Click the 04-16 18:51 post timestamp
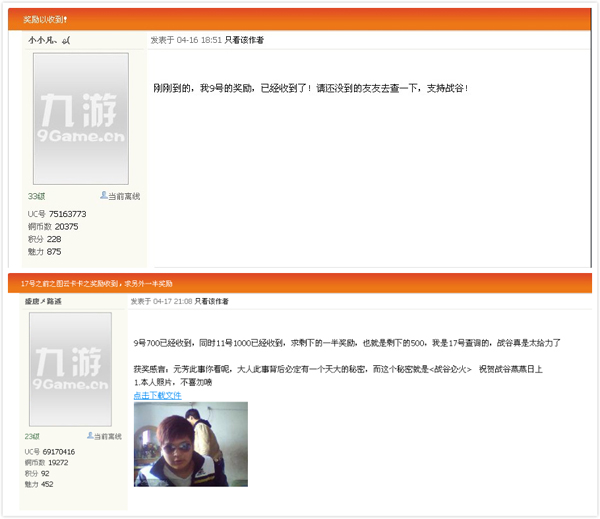This screenshot has height=519, width=600. 199,40
